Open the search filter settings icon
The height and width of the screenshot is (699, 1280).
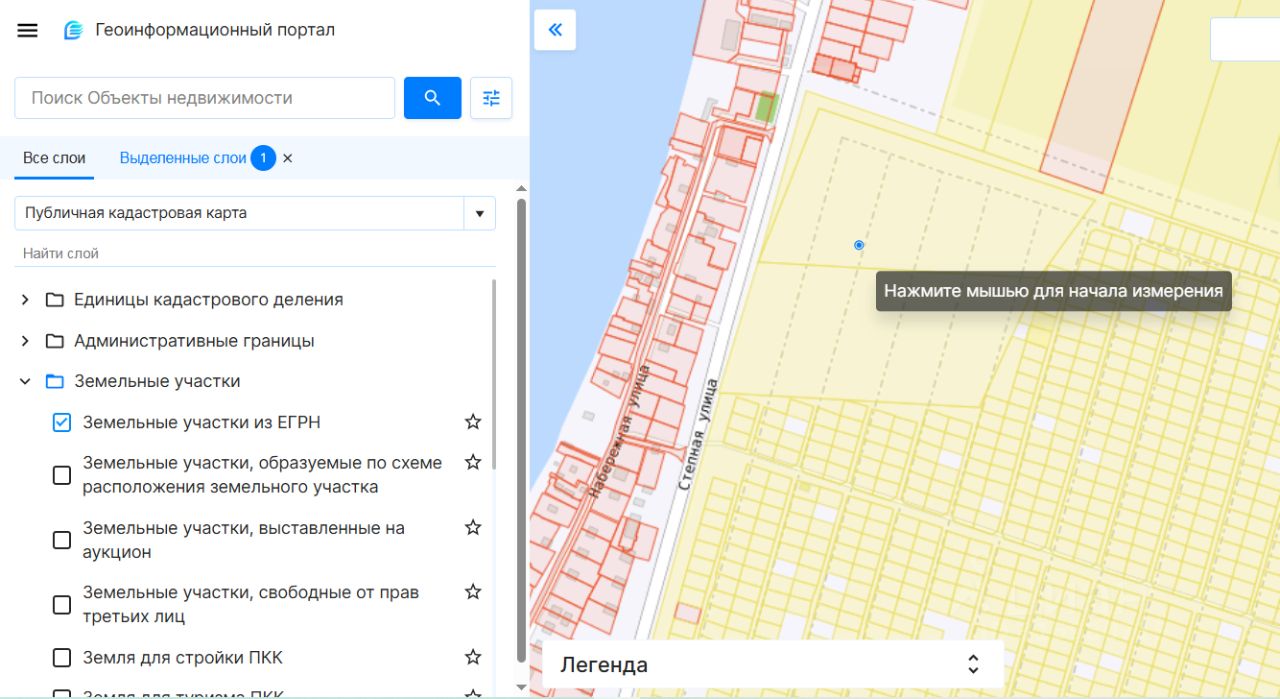pyautogui.click(x=491, y=98)
